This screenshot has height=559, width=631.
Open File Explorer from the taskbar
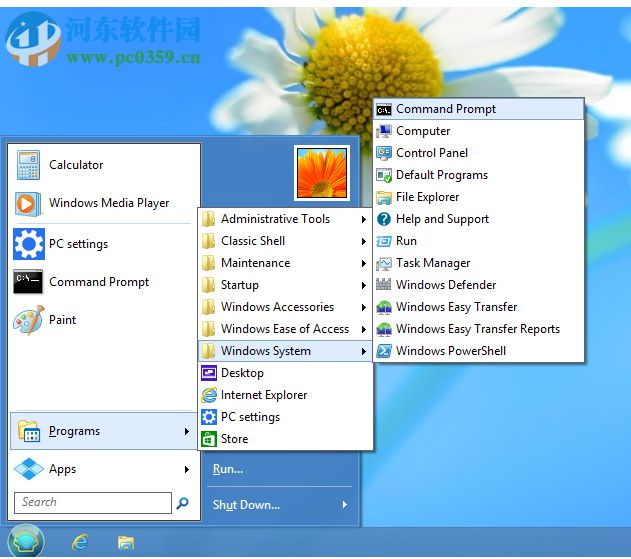click(126, 543)
